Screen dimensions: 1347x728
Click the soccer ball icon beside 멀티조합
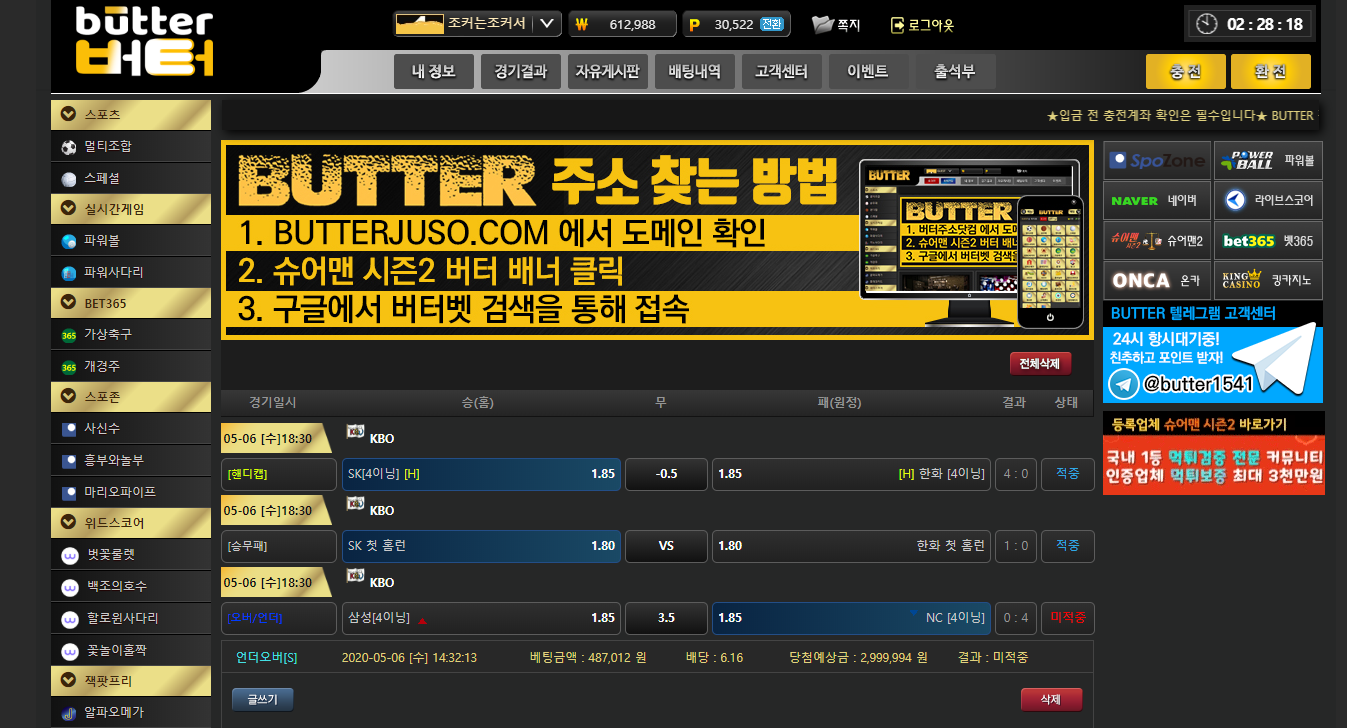(68, 147)
